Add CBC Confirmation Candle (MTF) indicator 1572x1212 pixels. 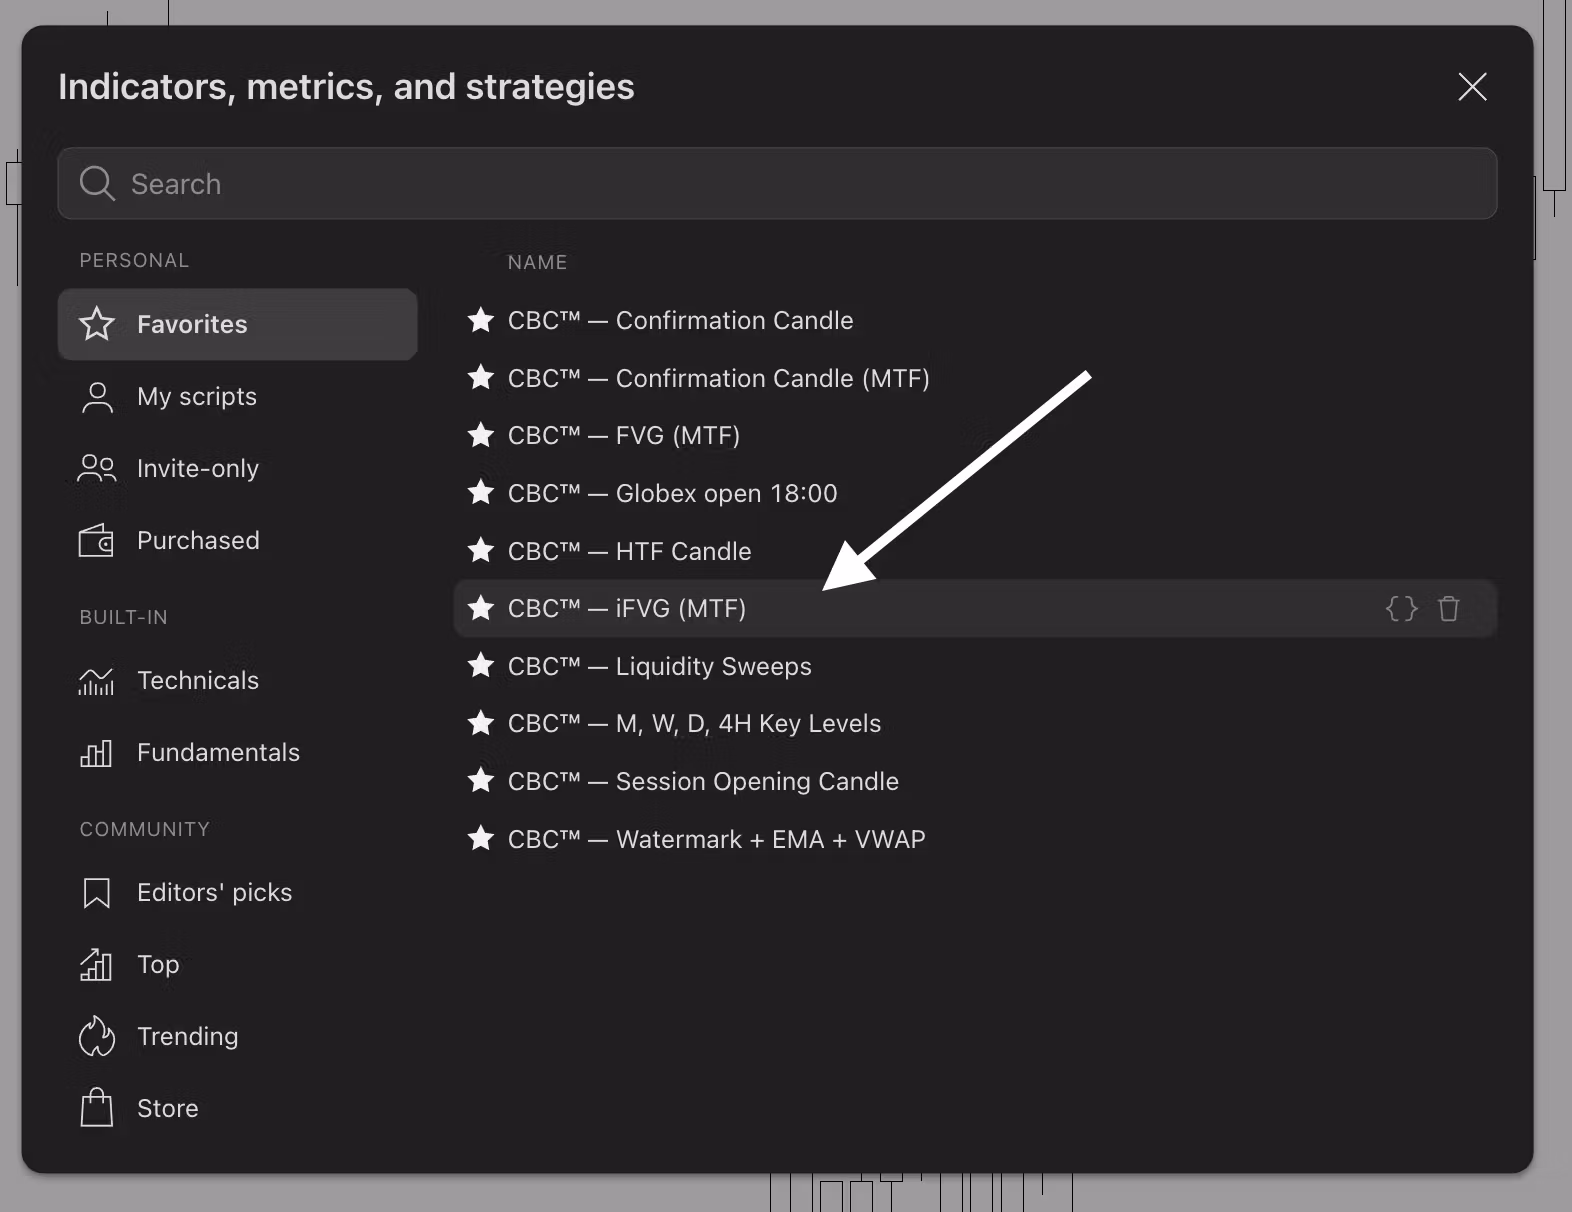click(975, 378)
